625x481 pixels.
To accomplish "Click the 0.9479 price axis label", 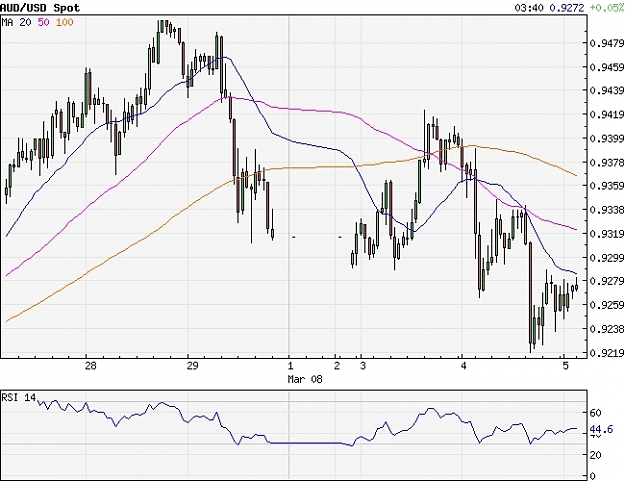I will (606, 43).
